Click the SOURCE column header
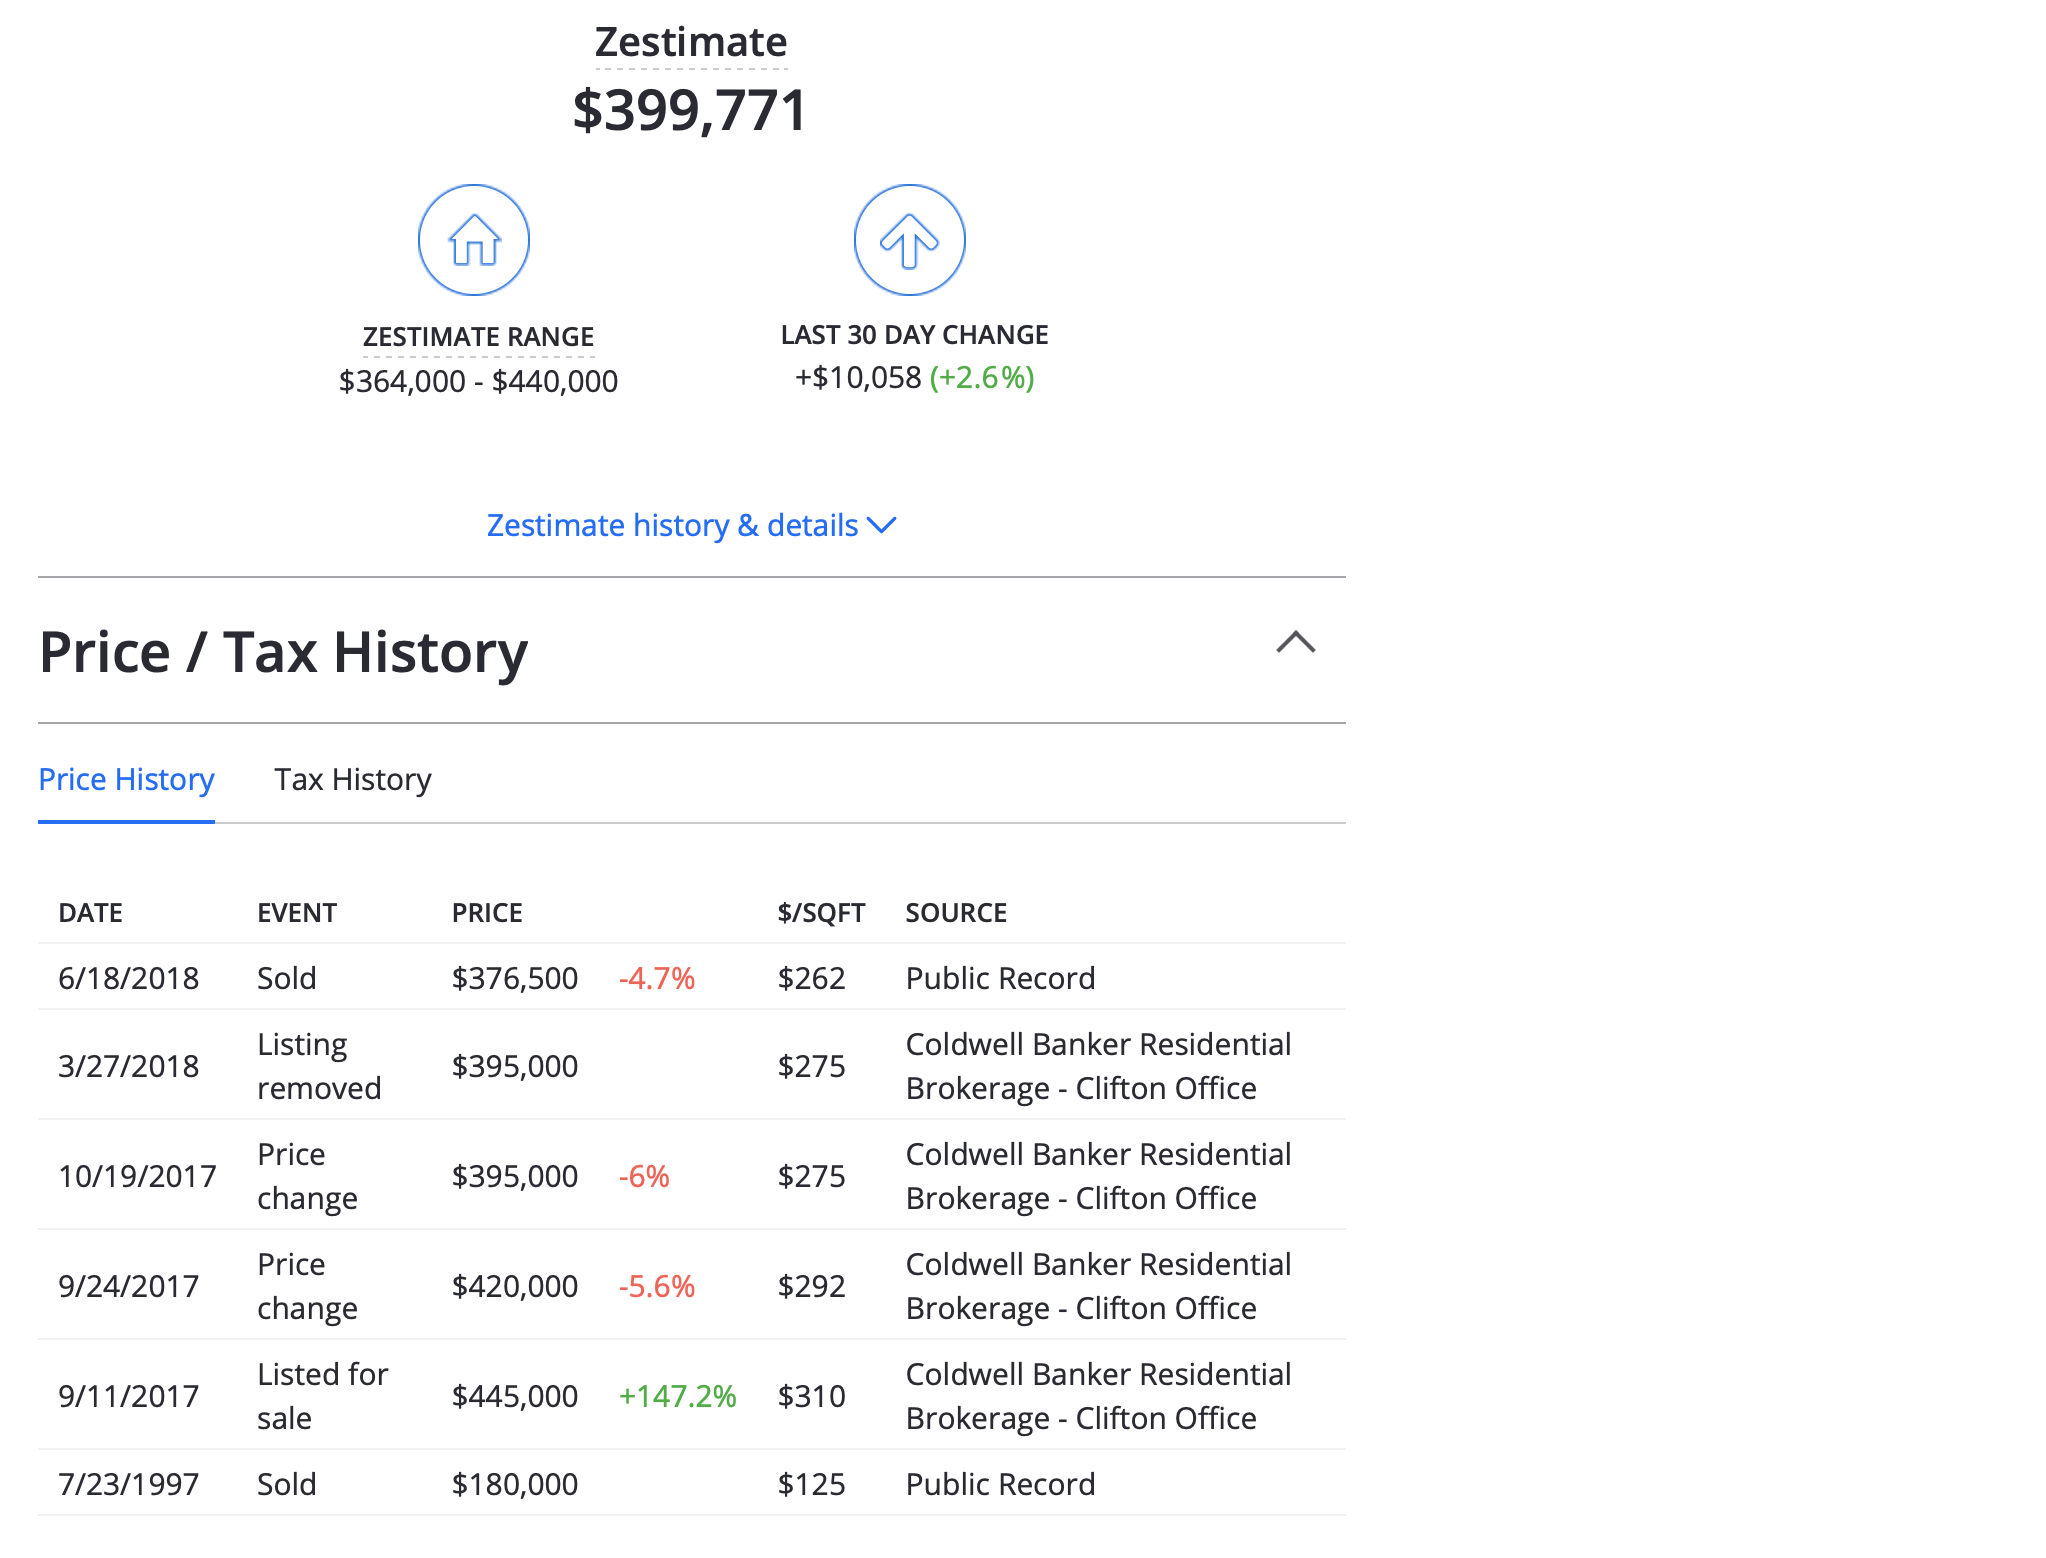Screen dimensions: 2046x1558 [955, 913]
